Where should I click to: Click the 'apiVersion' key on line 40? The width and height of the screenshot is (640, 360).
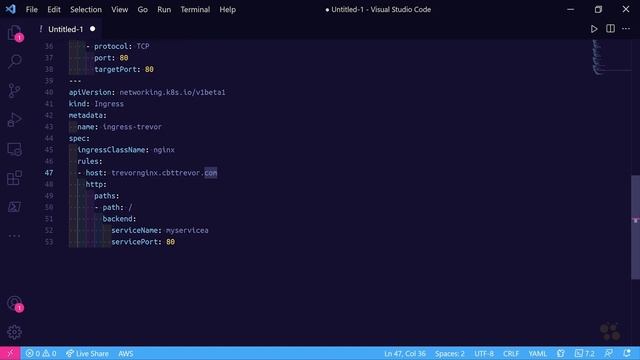[90, 92]
